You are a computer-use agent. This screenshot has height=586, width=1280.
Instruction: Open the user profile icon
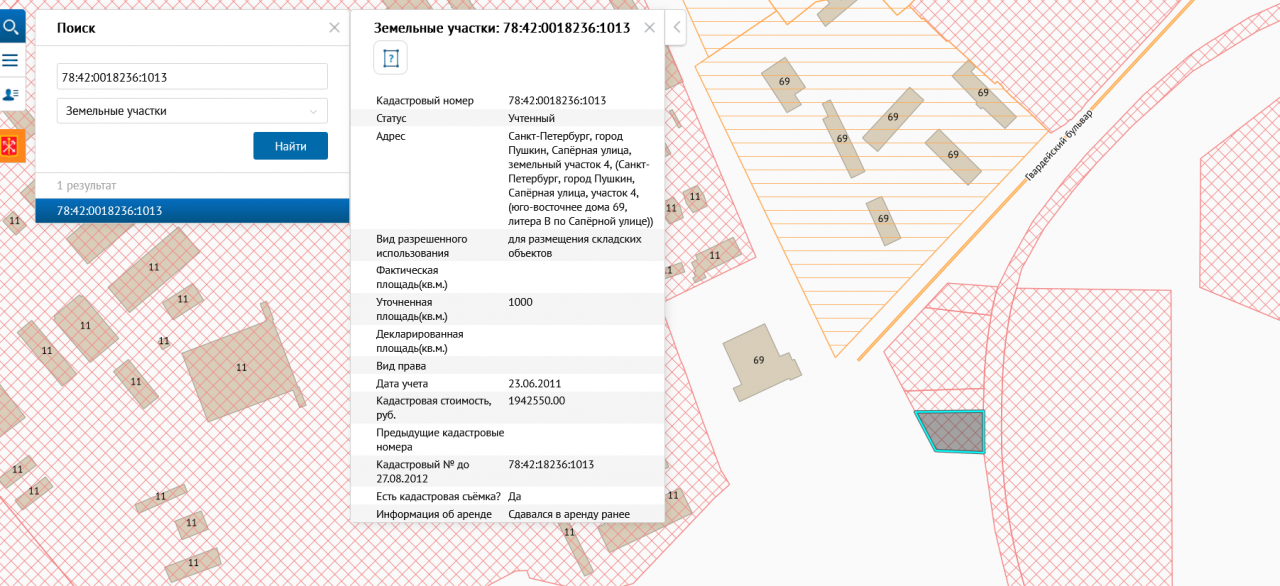11,94
